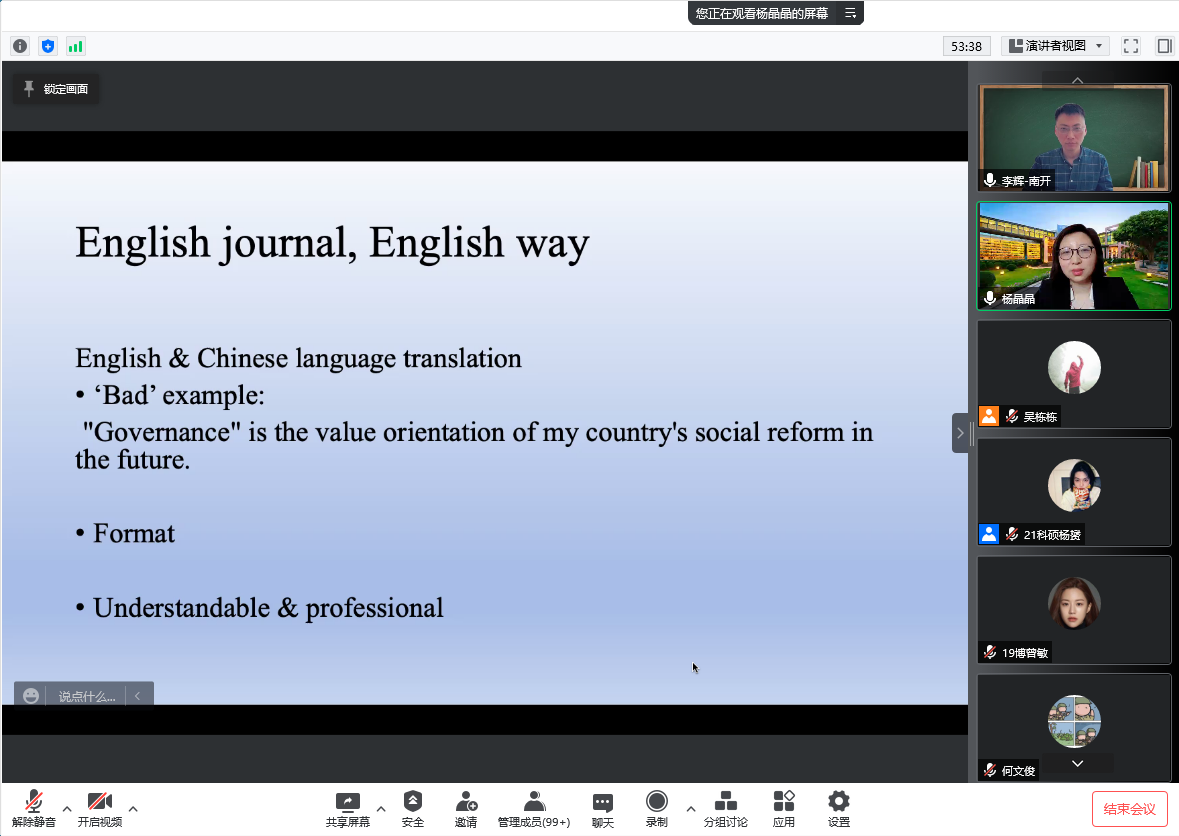Expand audio options arrow beside mute
This screenshot has height=836, width=1179.
pyautogui.click(x=67, y=808)
